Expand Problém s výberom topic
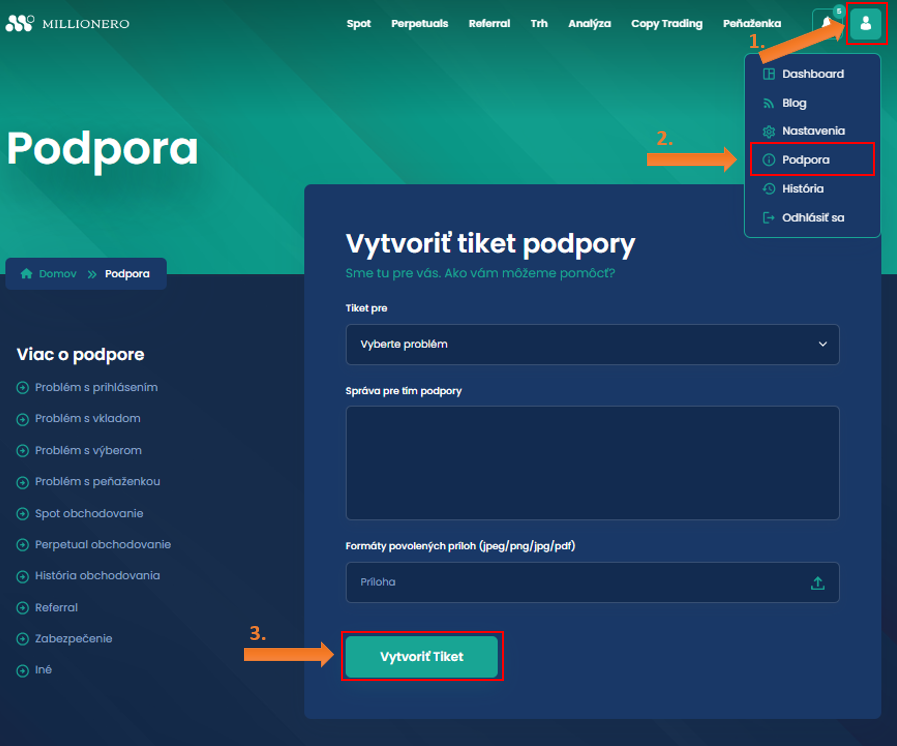Image resolution: width=897 pixels, height=746 pixels. tap(88, 450)
